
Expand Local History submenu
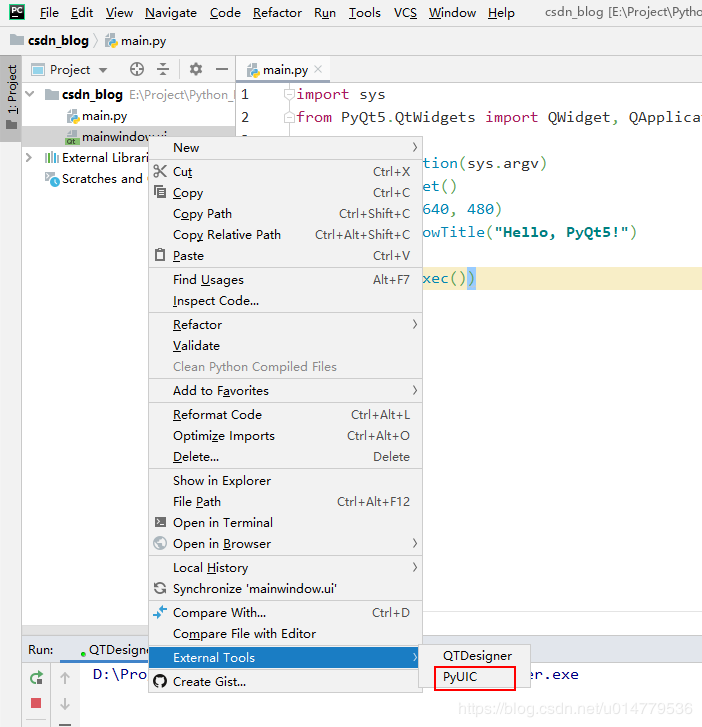(x=285, y=567)
